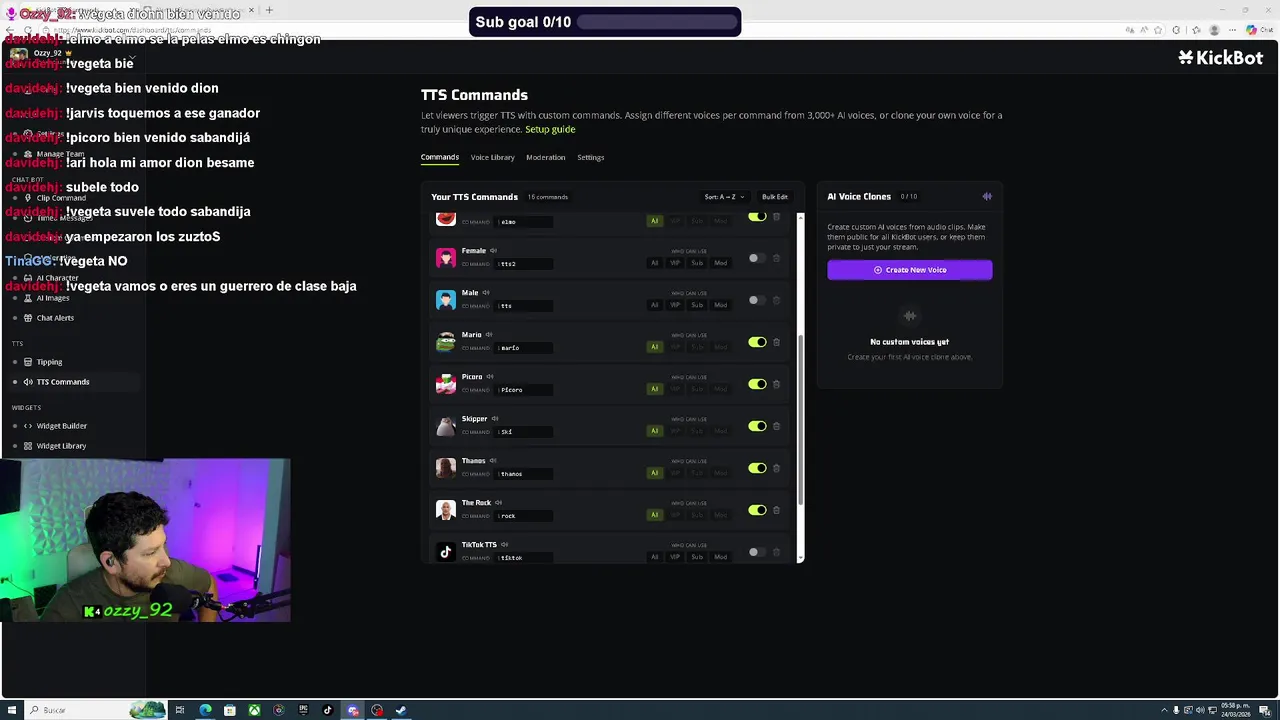This screenshot has width=1280, height=720.
Task: Open Steam in the taskbar
Action: [401, 710]
